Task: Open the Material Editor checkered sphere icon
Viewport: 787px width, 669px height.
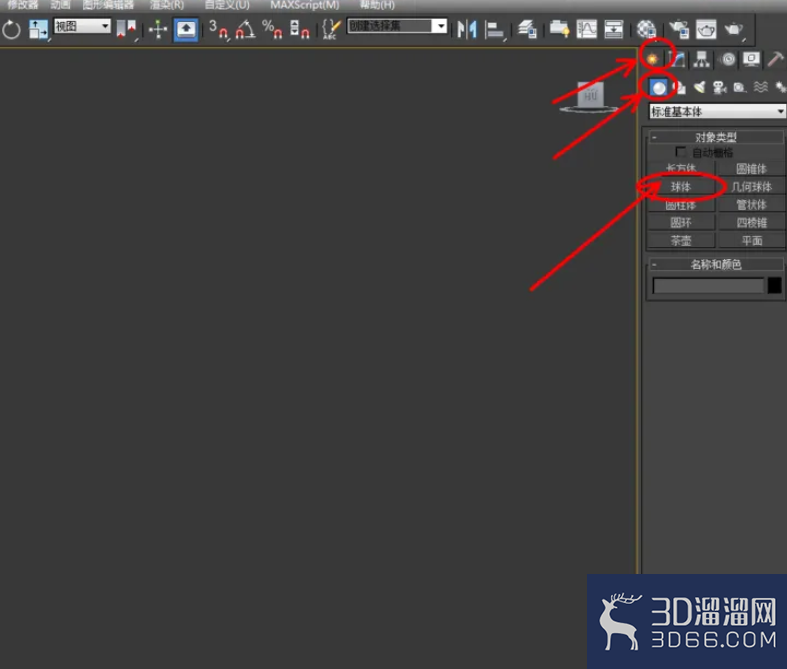Action: click(646, 29)
